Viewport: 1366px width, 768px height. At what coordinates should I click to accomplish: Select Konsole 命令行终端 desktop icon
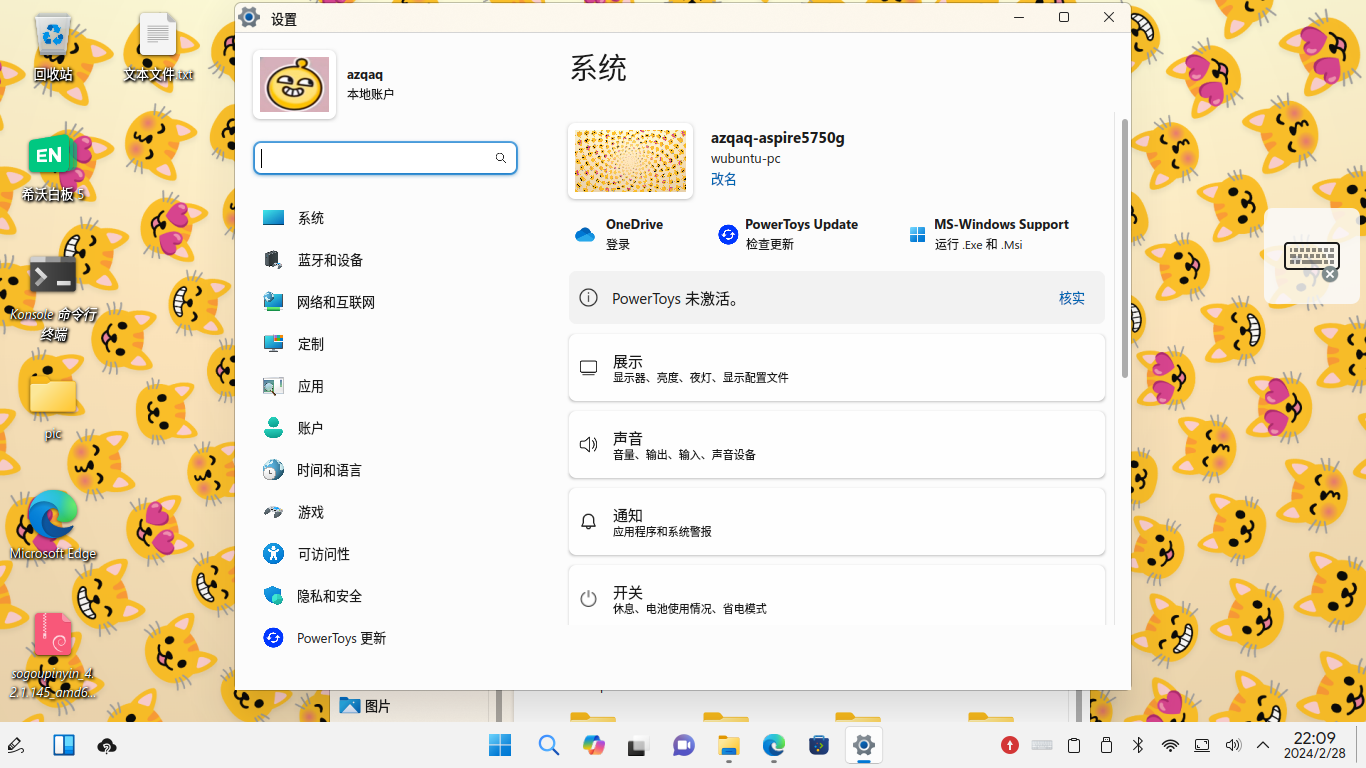click(53, 298)
